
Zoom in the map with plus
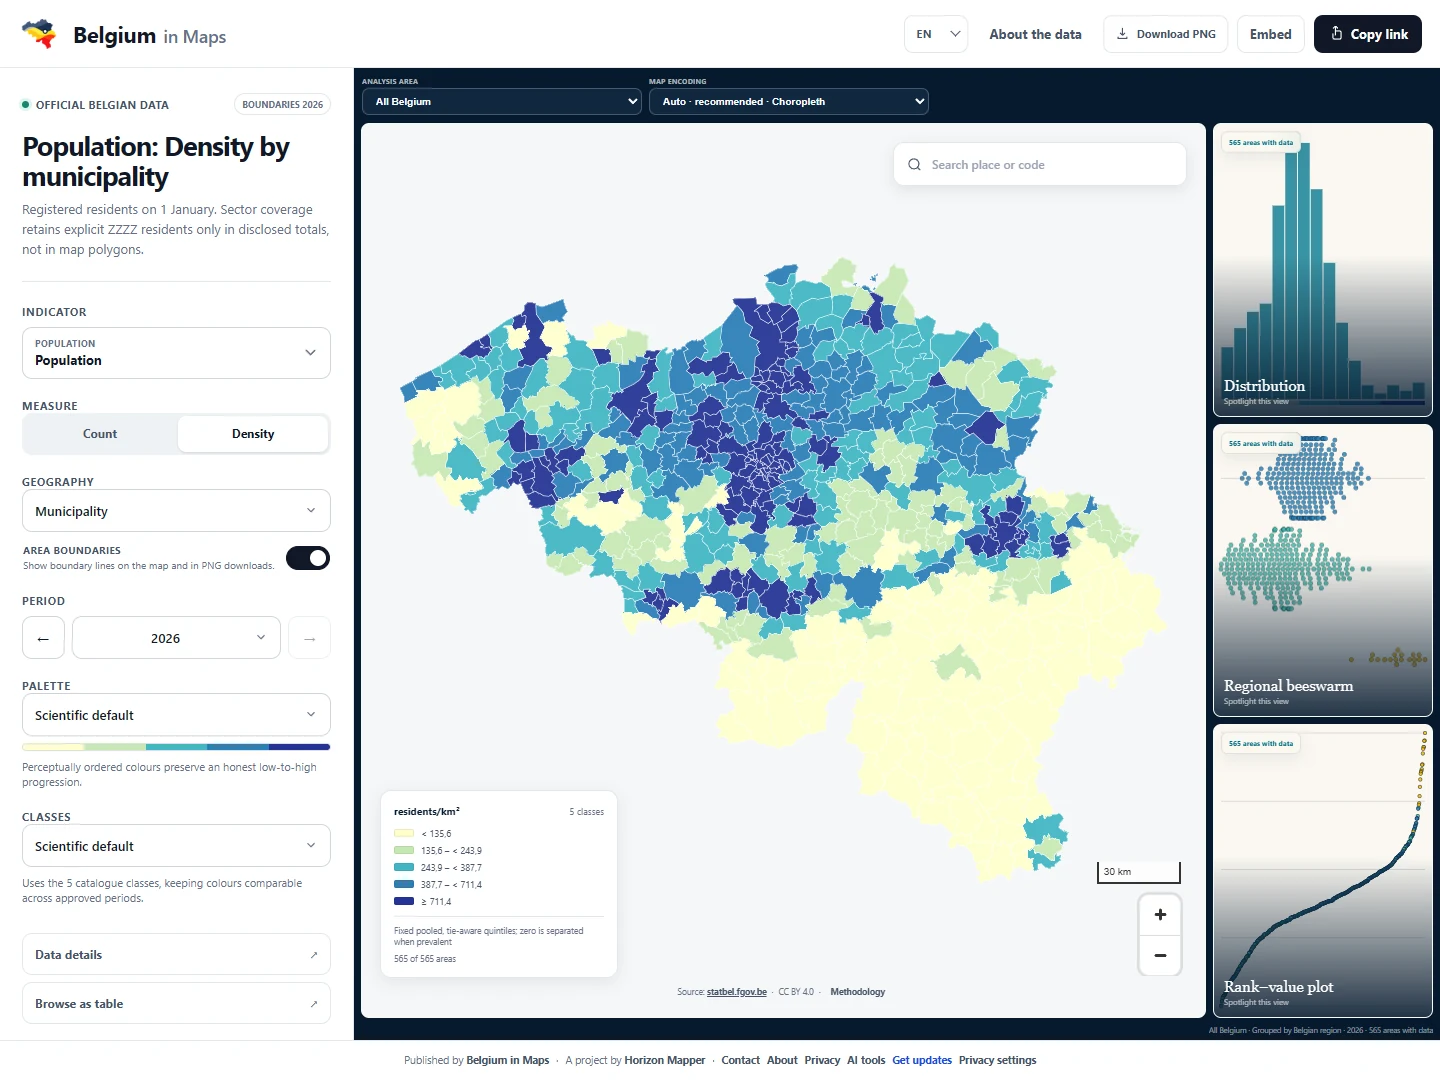pos(1160,914)
